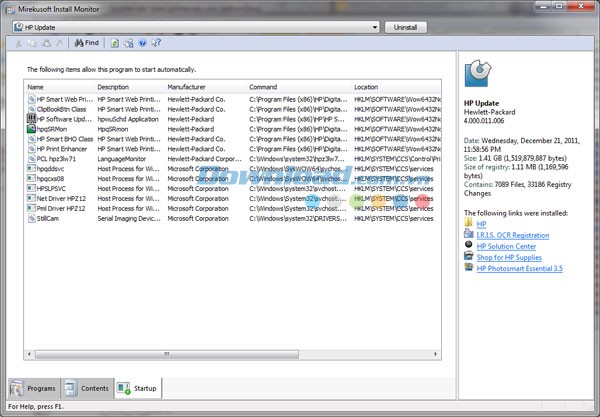Screen dimensions: 600x417
Task: Select the Startup tab
Action: tap(138, 388)
